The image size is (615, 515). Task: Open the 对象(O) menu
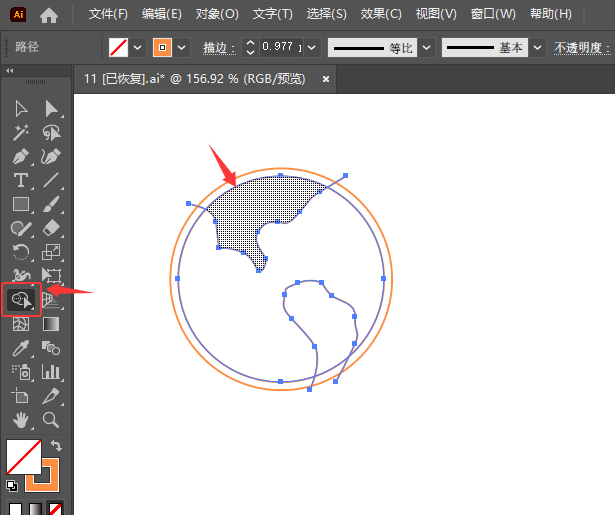tap(217, 15)
